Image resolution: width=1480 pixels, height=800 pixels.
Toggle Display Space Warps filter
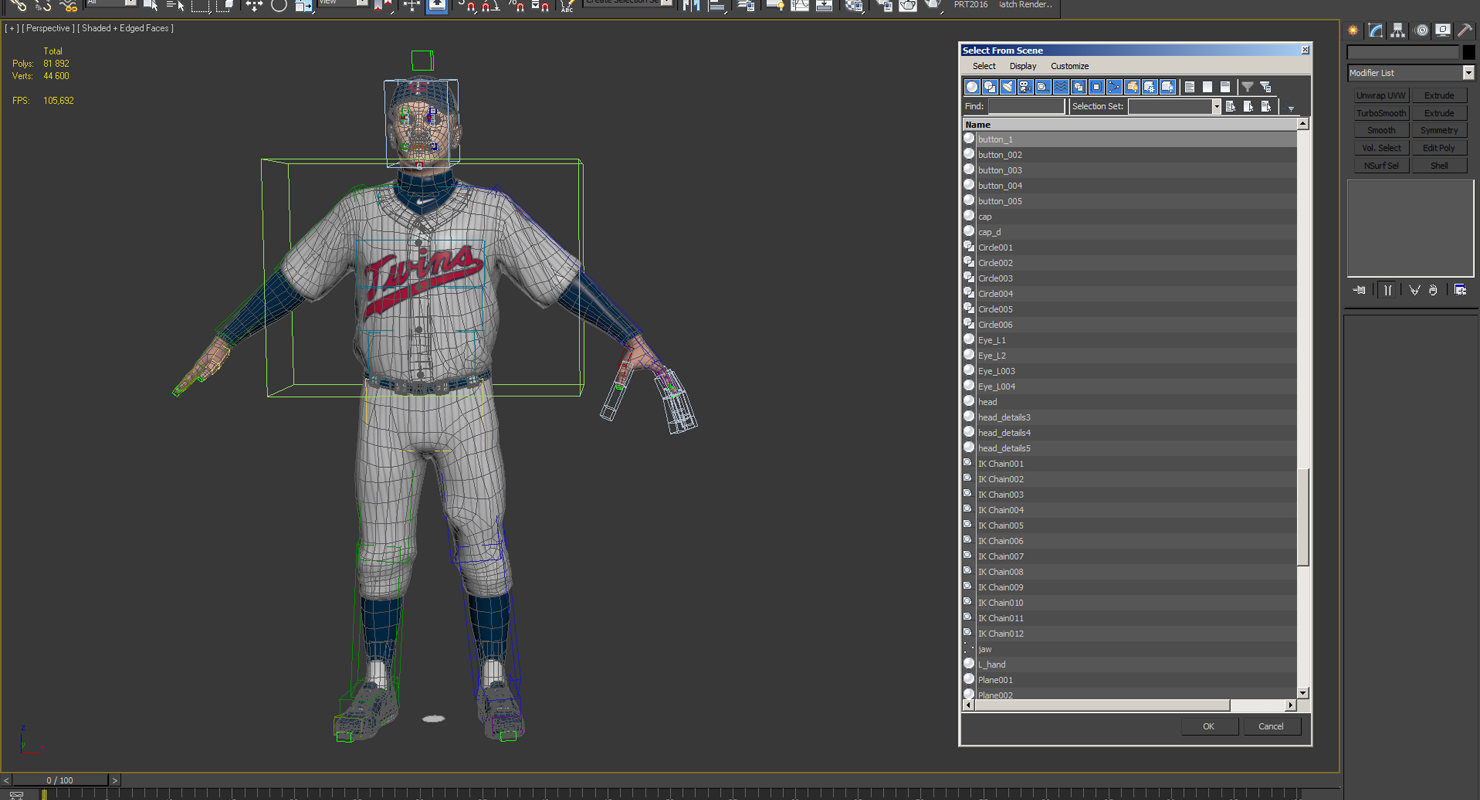tap(1061, 87)
